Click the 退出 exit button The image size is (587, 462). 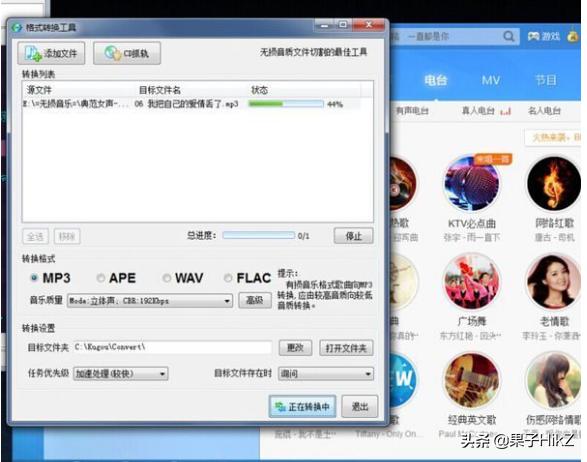(x=360, y=407)
